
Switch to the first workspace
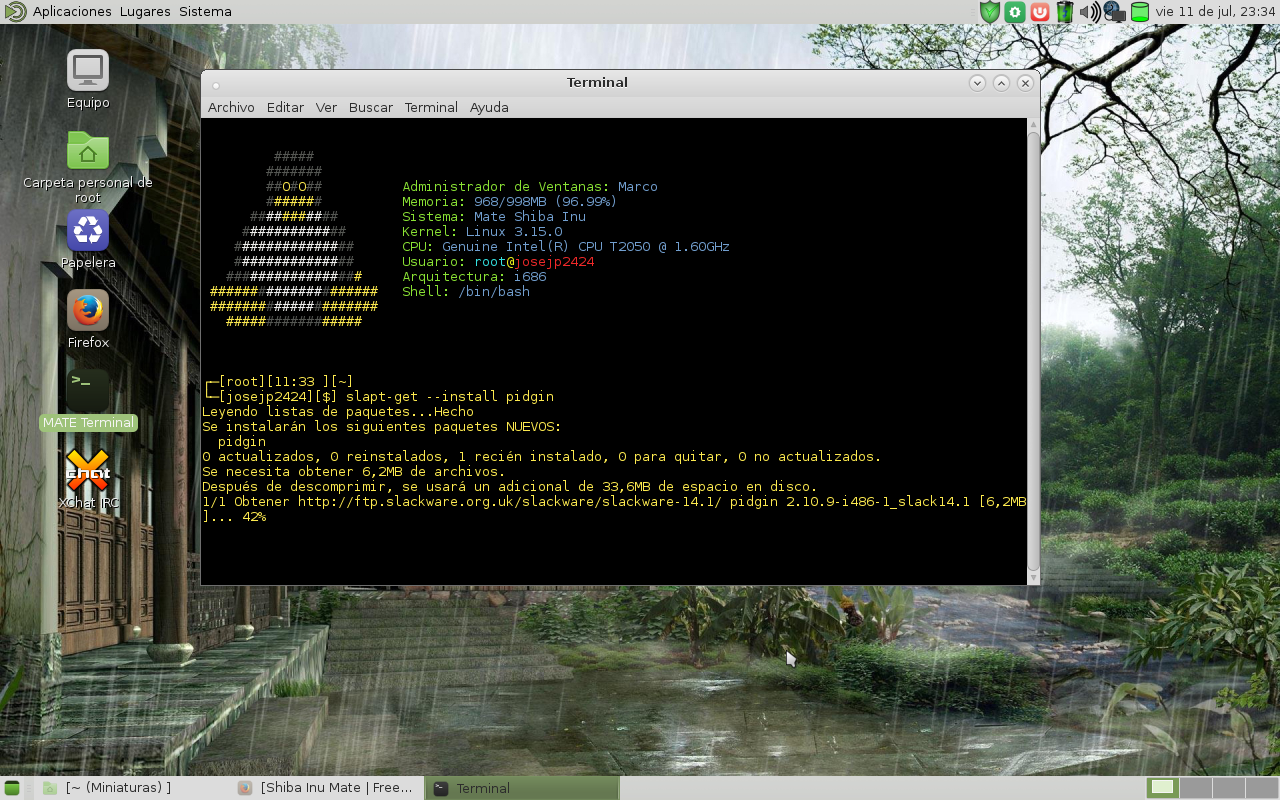1162,788
